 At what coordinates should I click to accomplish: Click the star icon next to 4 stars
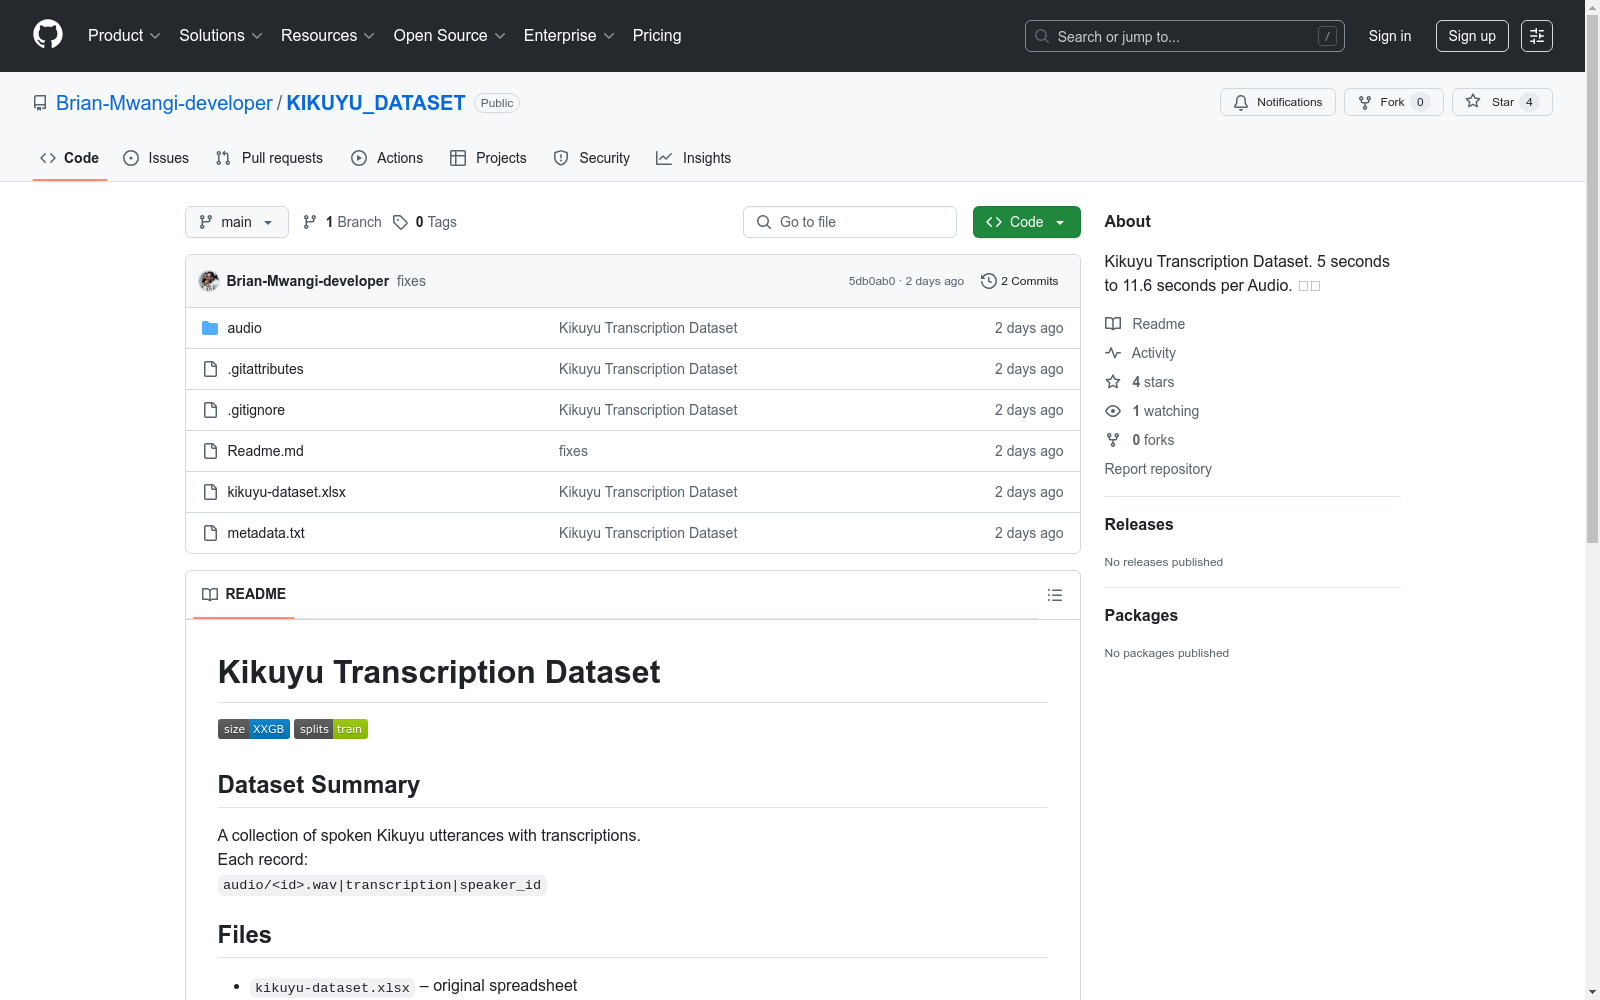click(x=1113, y=382)
